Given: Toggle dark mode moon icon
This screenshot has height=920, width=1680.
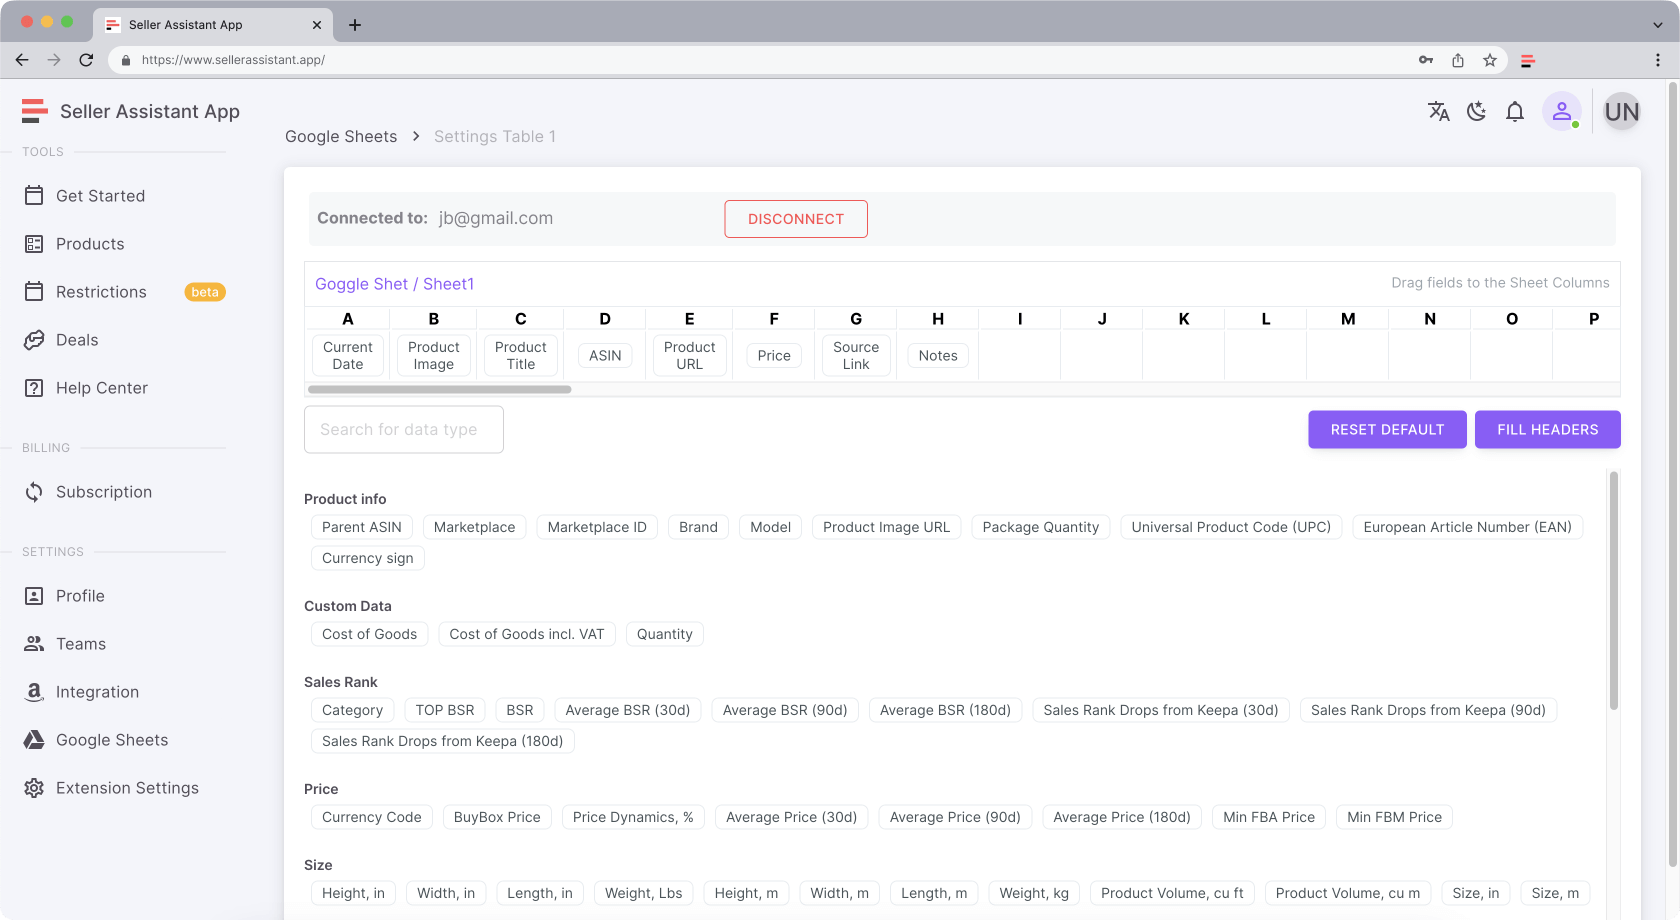Looking at the screenshot, I should [x=1476, y=112].
